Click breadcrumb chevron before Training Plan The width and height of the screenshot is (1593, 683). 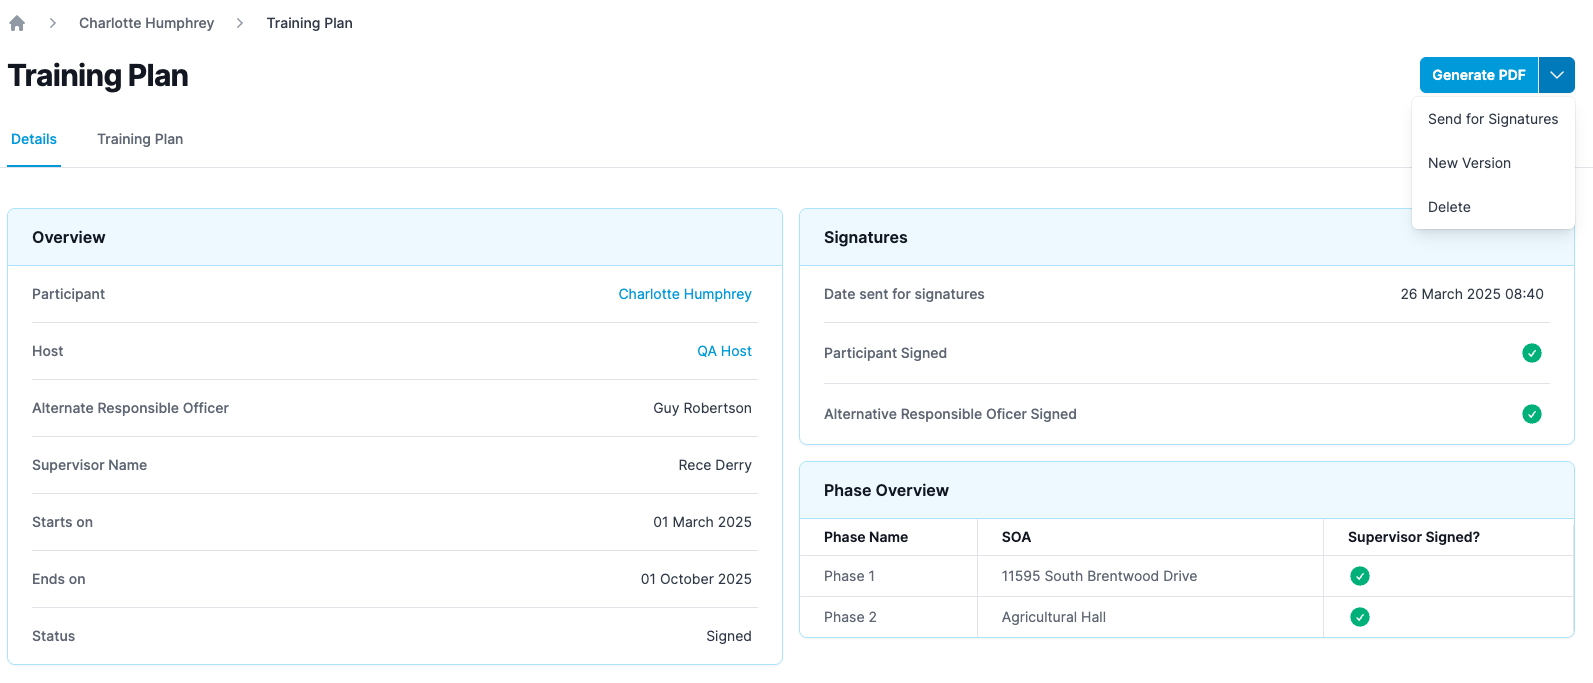(240, 23)
